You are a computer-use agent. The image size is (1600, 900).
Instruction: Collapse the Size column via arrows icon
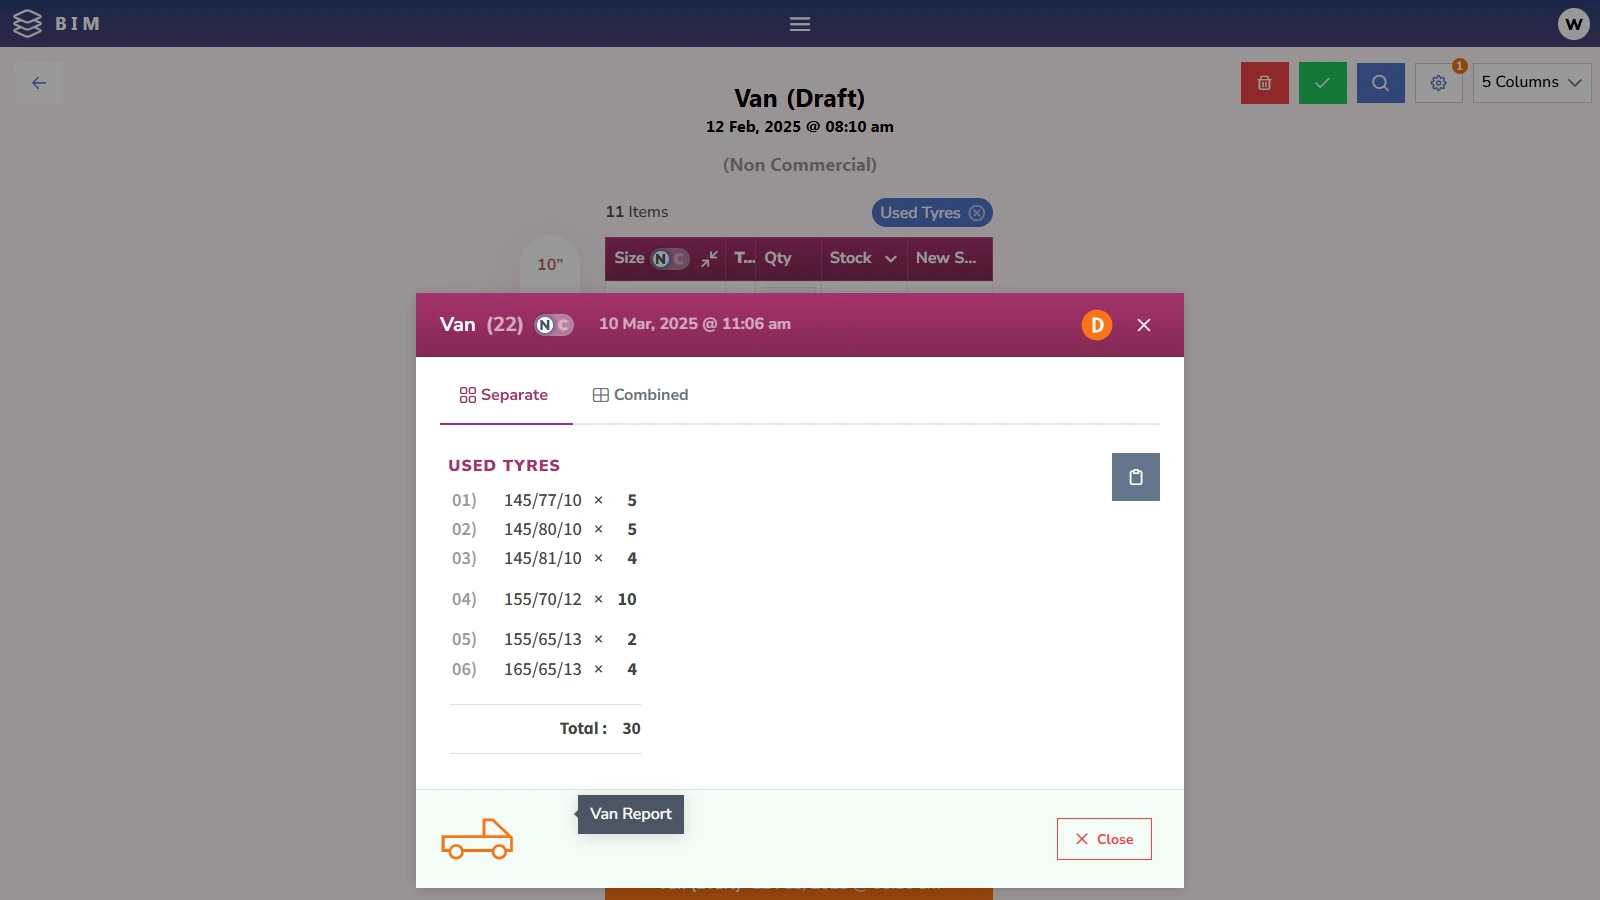(x=710, y=259)
